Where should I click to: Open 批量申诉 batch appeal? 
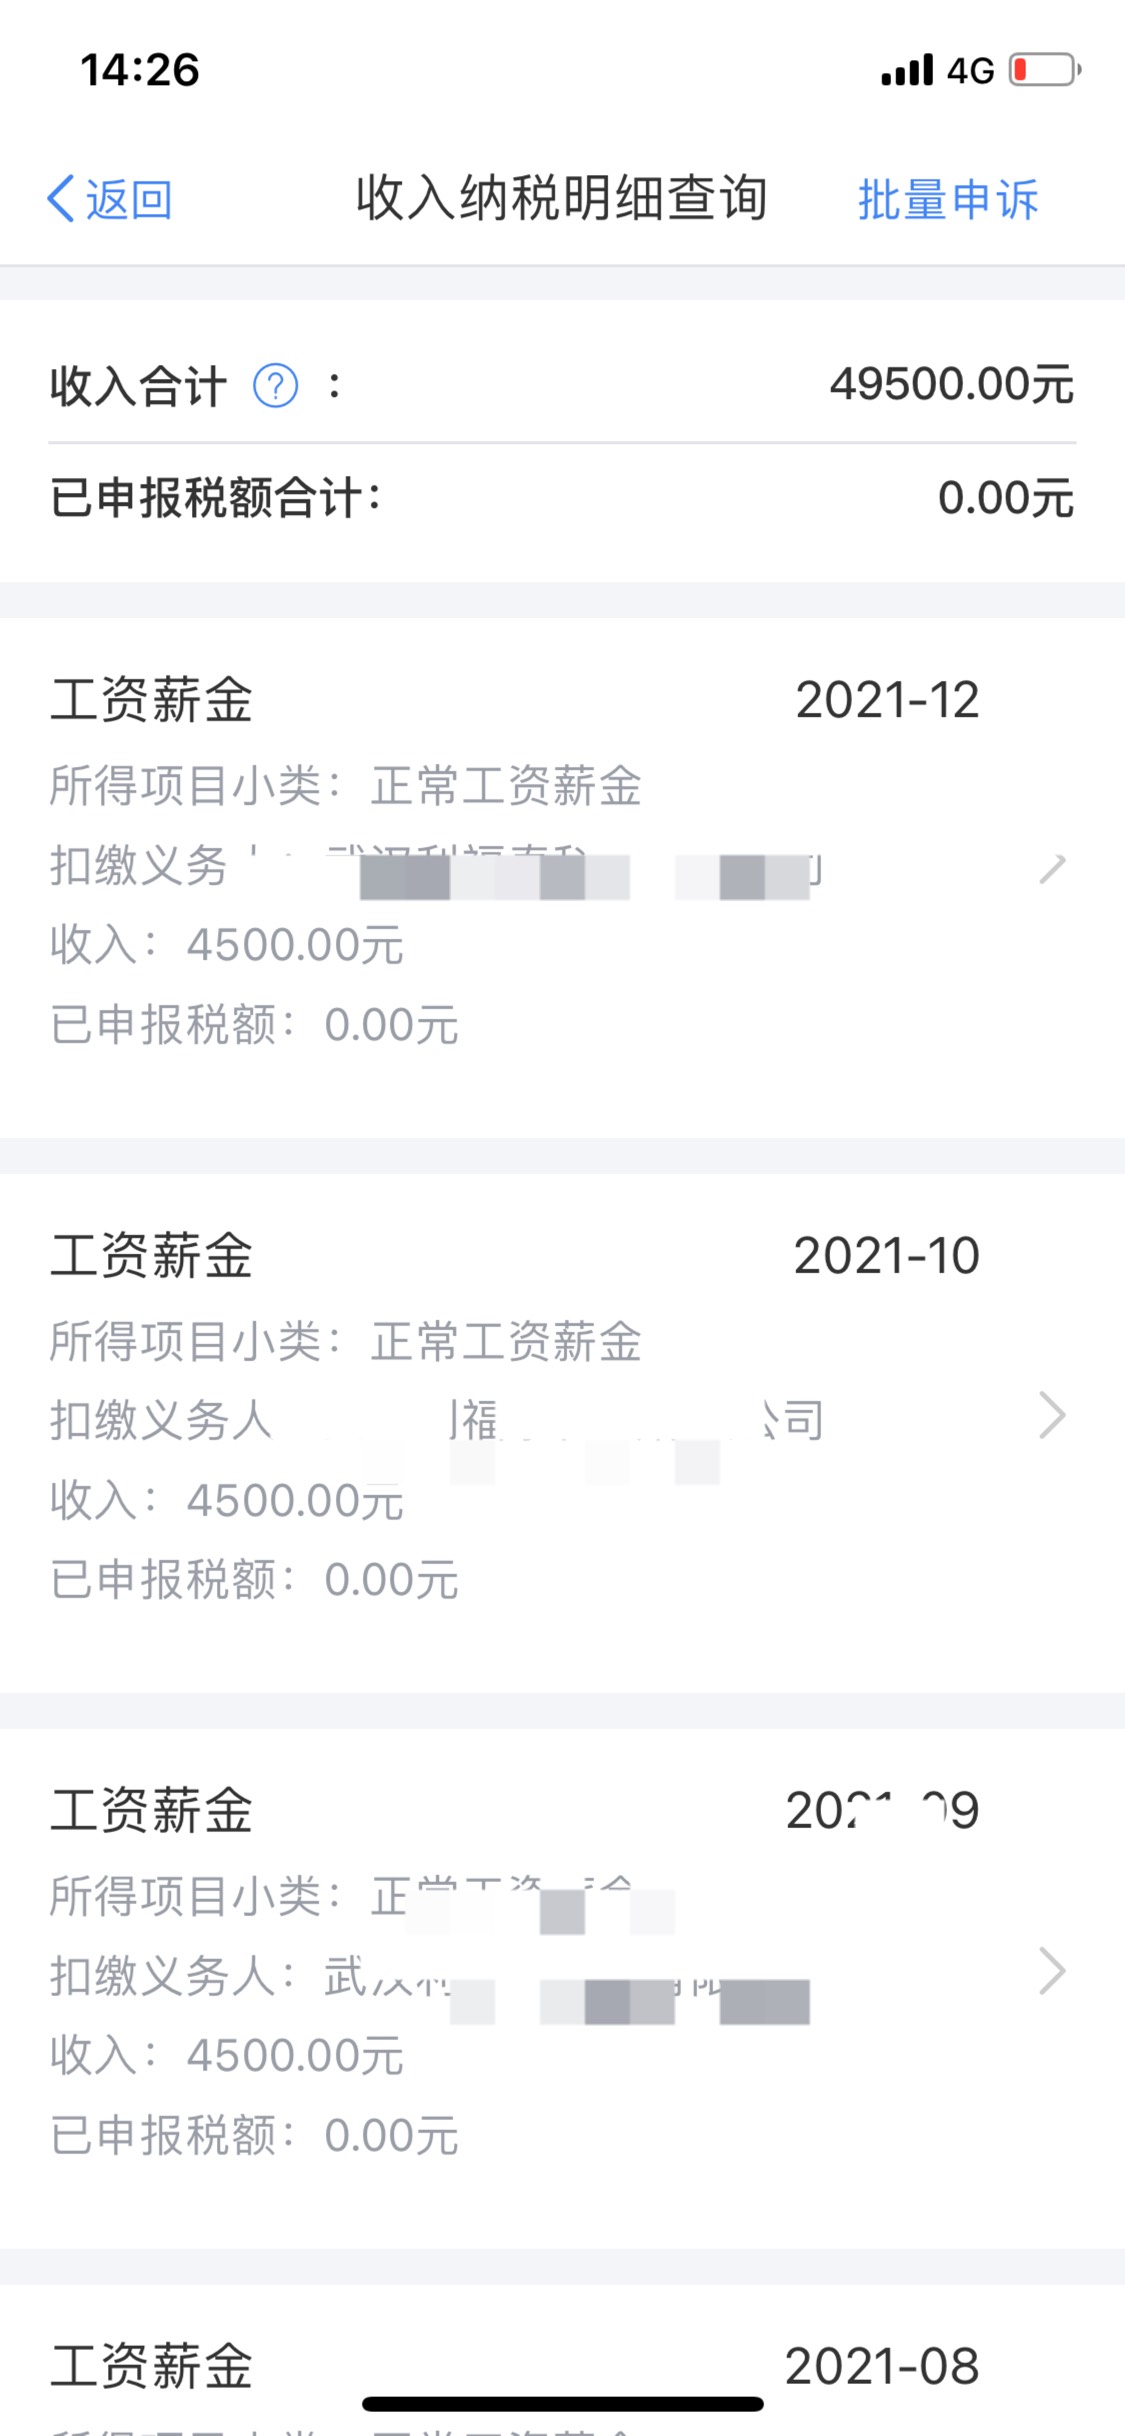pyautogui.click(x=948, y=199)
